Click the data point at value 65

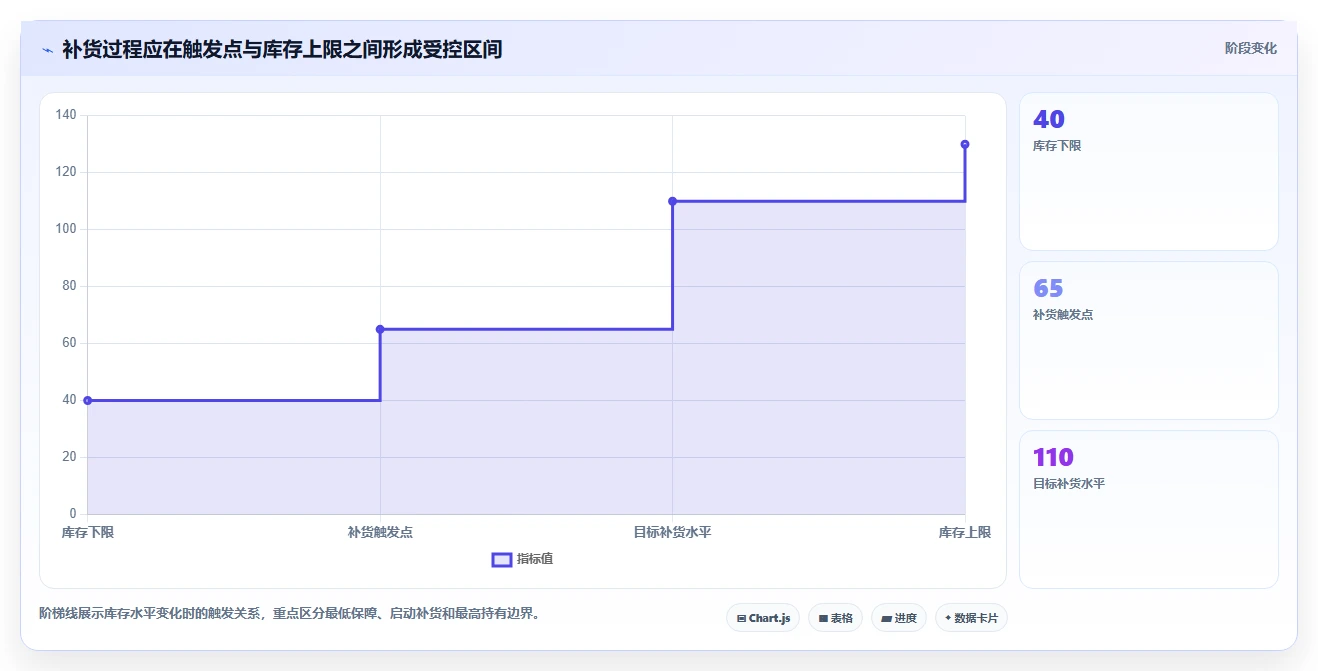[x=380, y=329]
